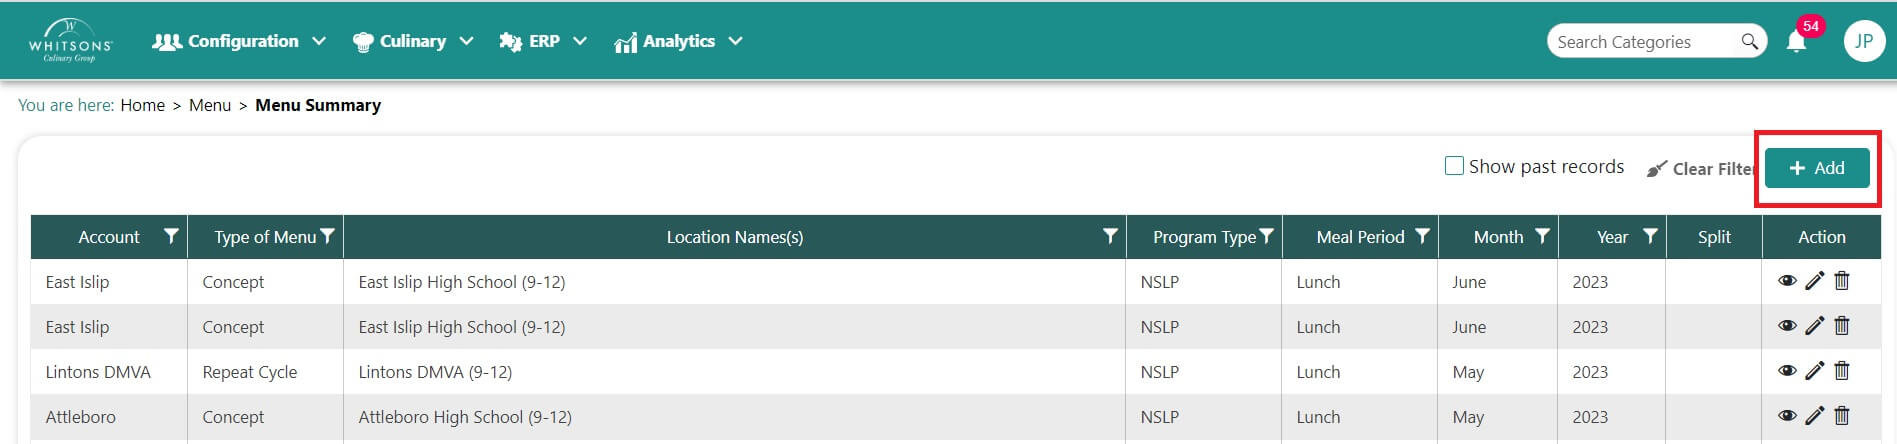View the Attleboro menu with eye icon

1787,416
